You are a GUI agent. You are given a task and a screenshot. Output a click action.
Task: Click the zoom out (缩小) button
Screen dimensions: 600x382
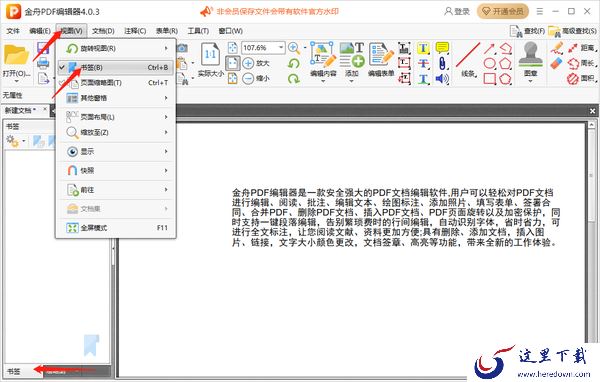tap(256, 78)
